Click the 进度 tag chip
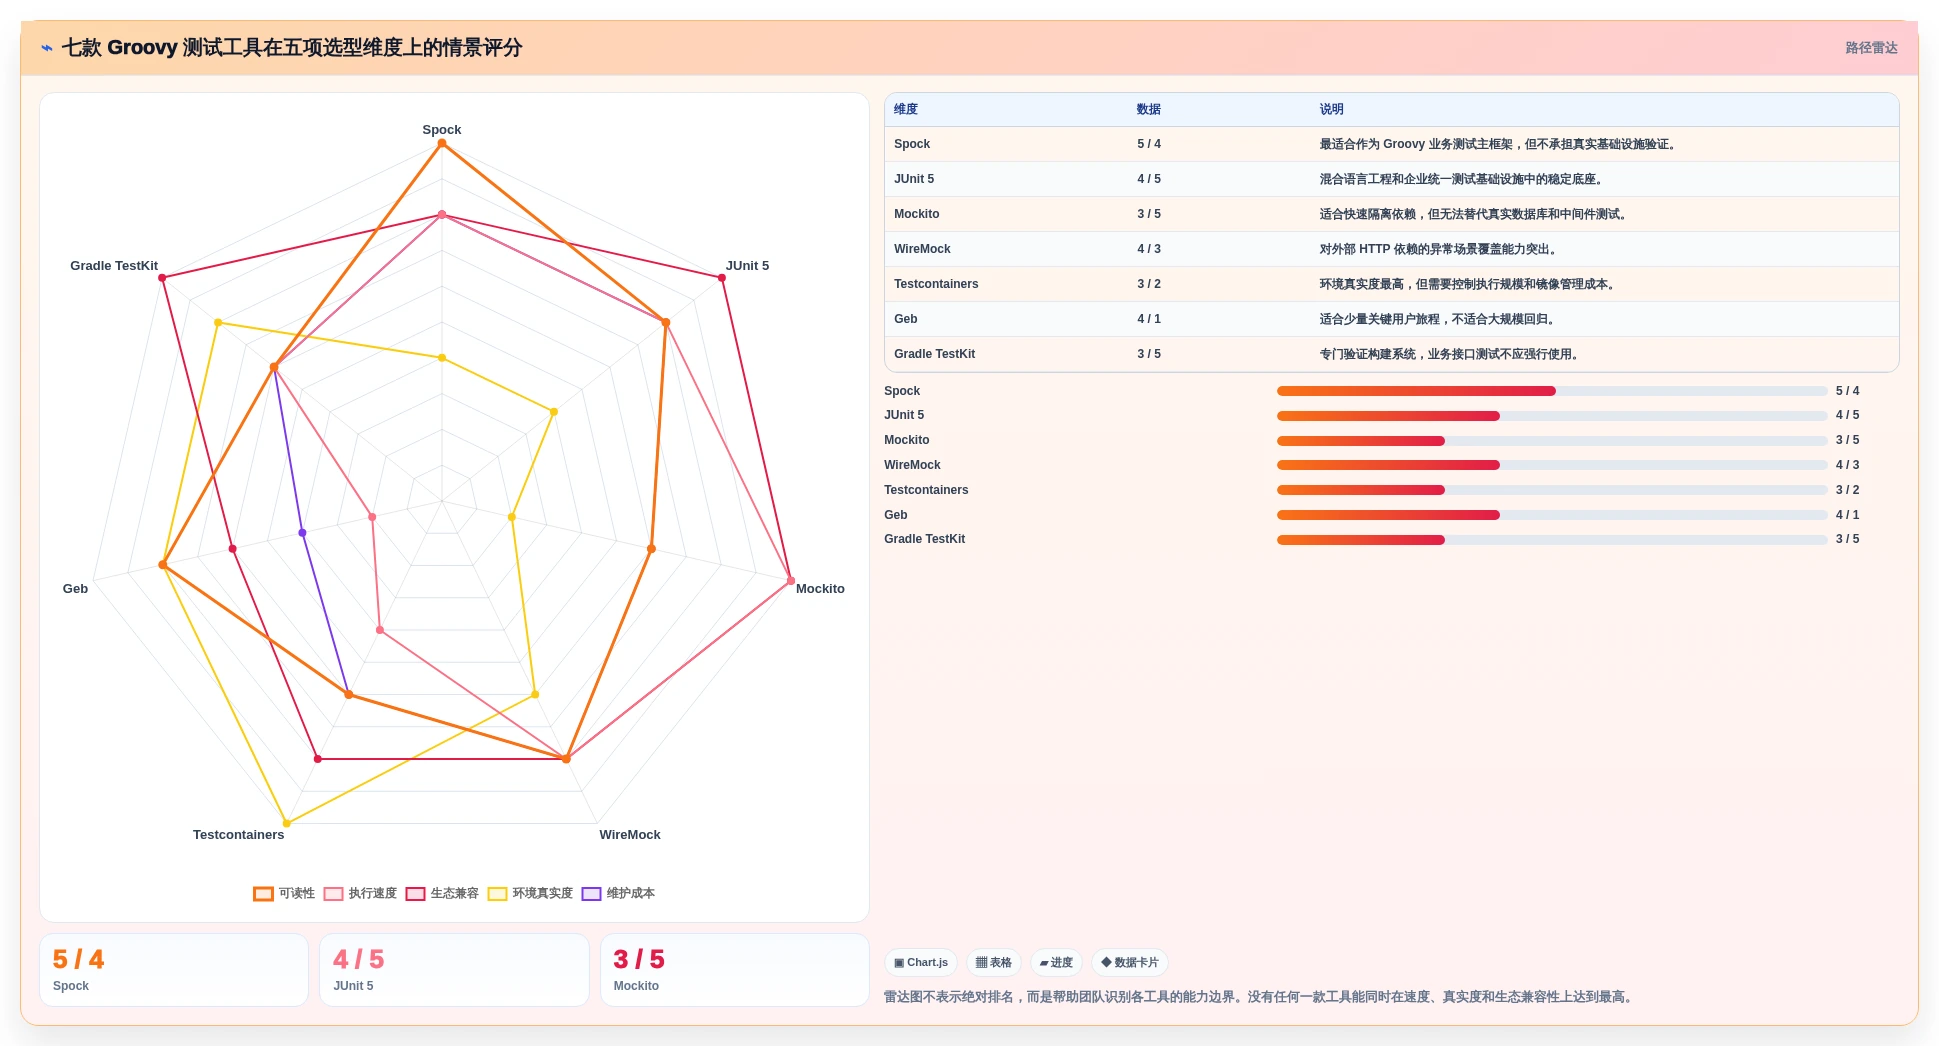The image size is (1939, 1046). pos(1056,963)
